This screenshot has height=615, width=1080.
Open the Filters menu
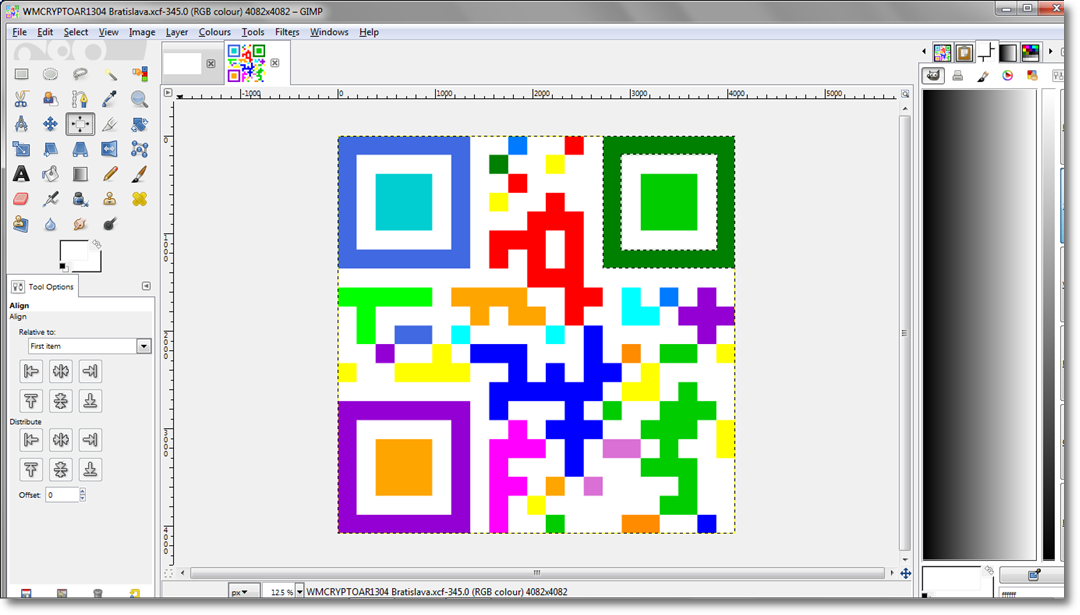[x=287, y=32]
